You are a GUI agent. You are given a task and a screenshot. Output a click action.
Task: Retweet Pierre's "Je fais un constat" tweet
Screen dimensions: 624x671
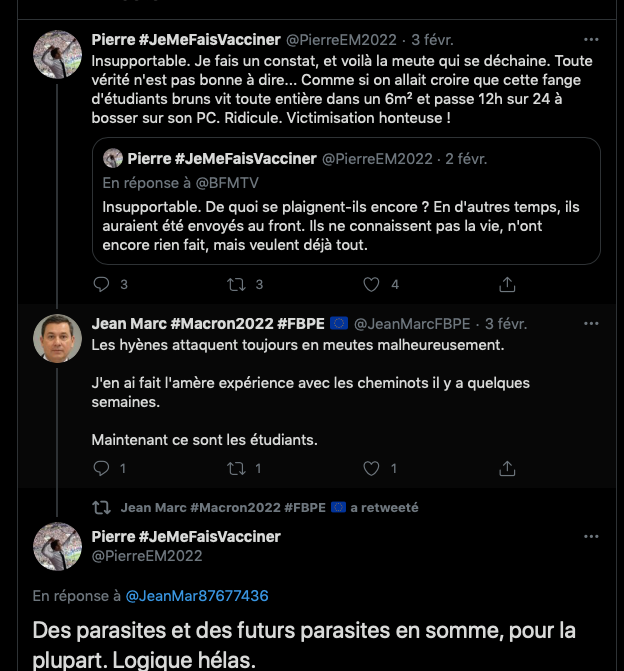tap(237, 284)
